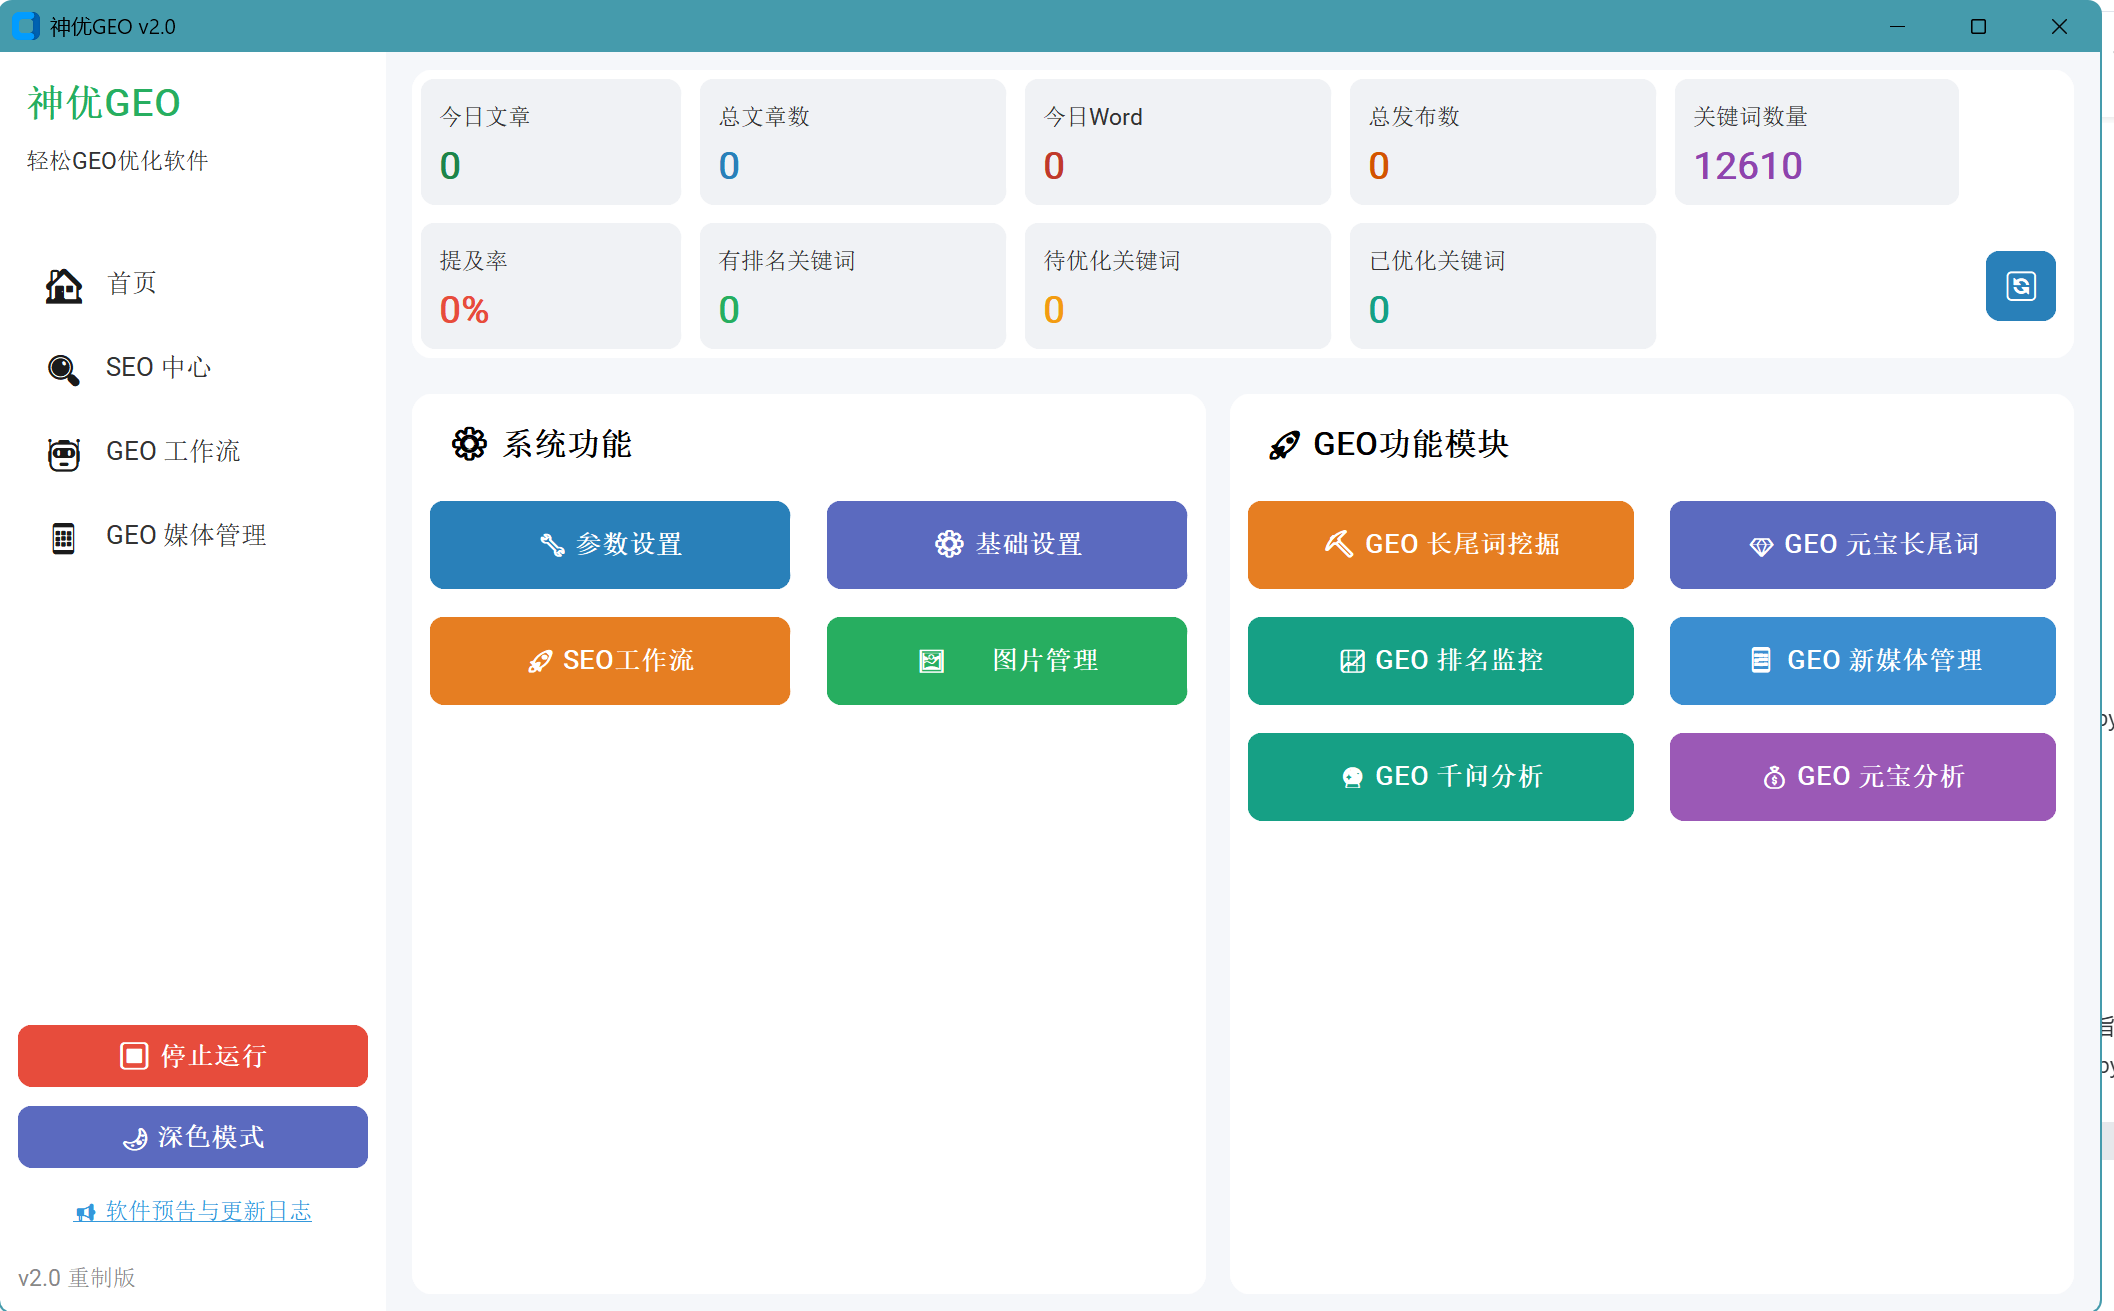The image size is (2114, 1311).
Task: Open GEO 元宝长尾词 module
Action: coord(1863,545)
